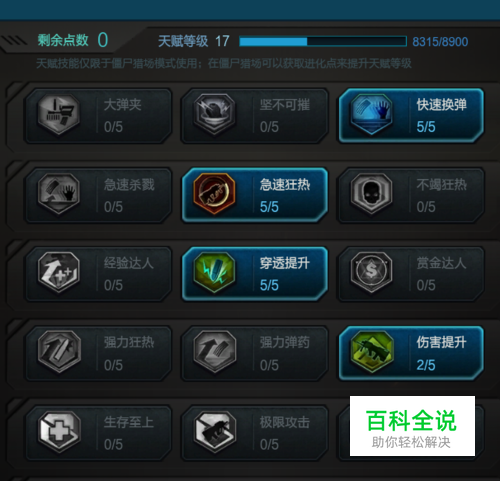Click the 经验达人 arrow plus icon

click(59, 273)
